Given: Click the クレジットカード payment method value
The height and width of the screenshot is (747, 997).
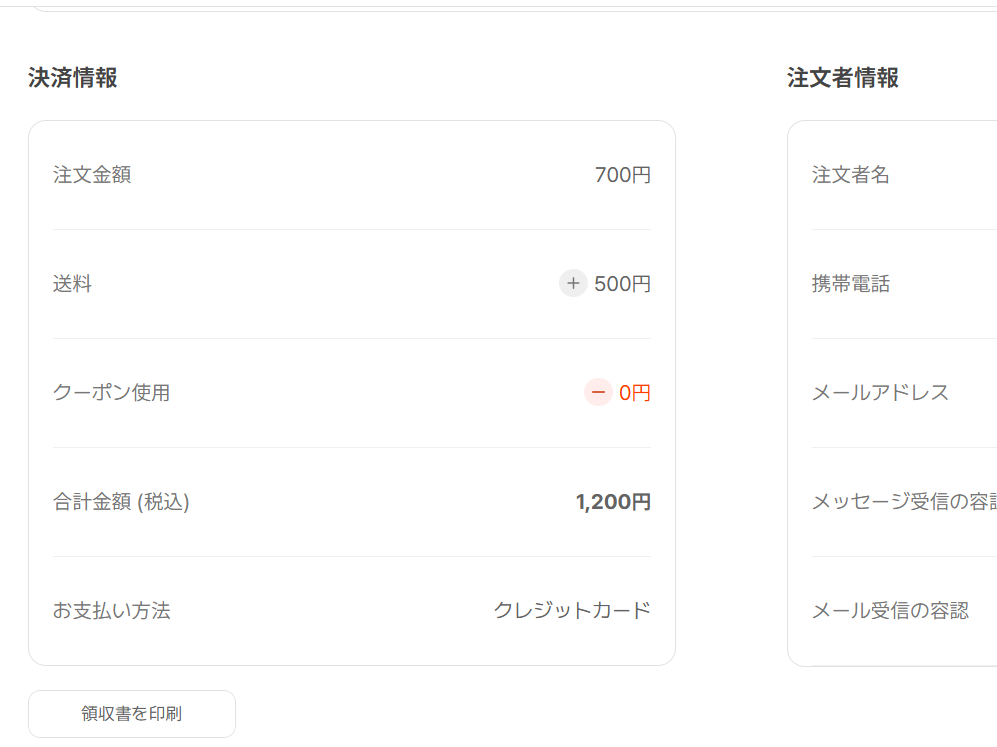Looking at the screenshot, I should pos(572,611).
